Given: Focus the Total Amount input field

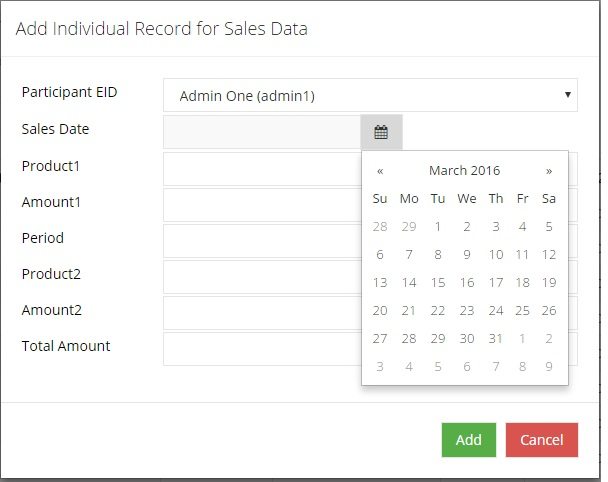Looking at the screenshot, I should [x=262, y=349].
